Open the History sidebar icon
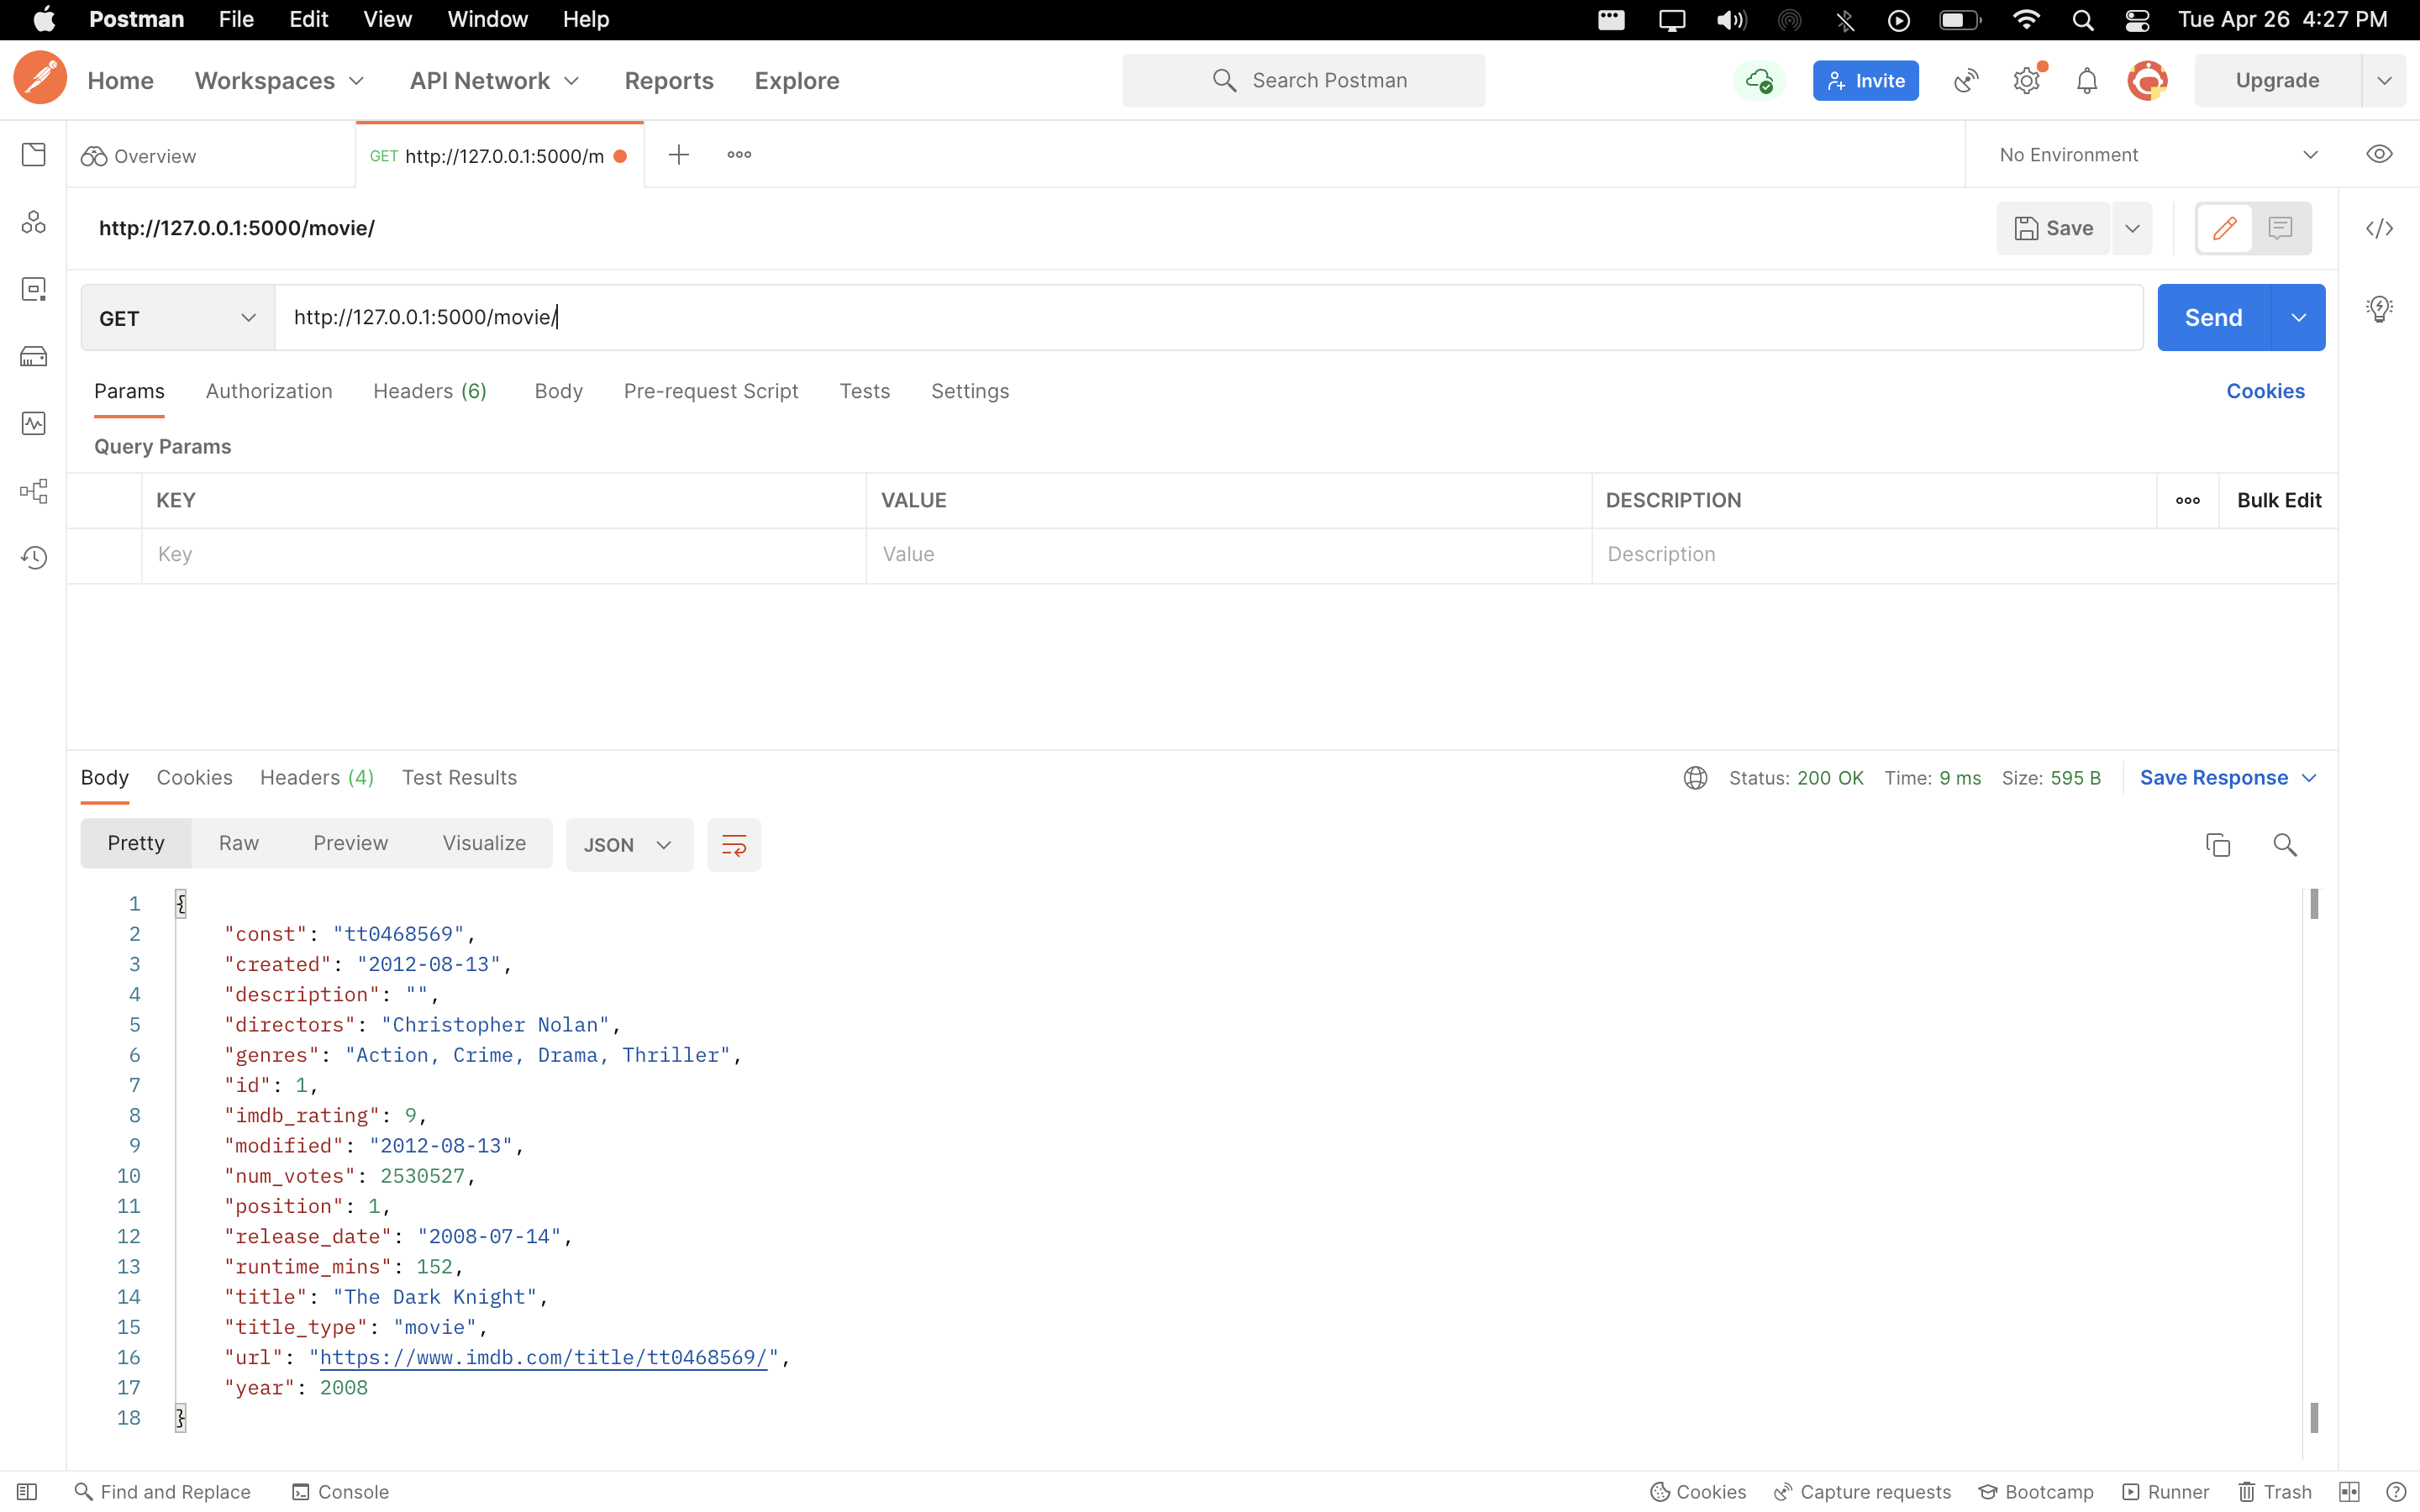Screen dimensions: 2420x1512 click(x=34, y=557)
